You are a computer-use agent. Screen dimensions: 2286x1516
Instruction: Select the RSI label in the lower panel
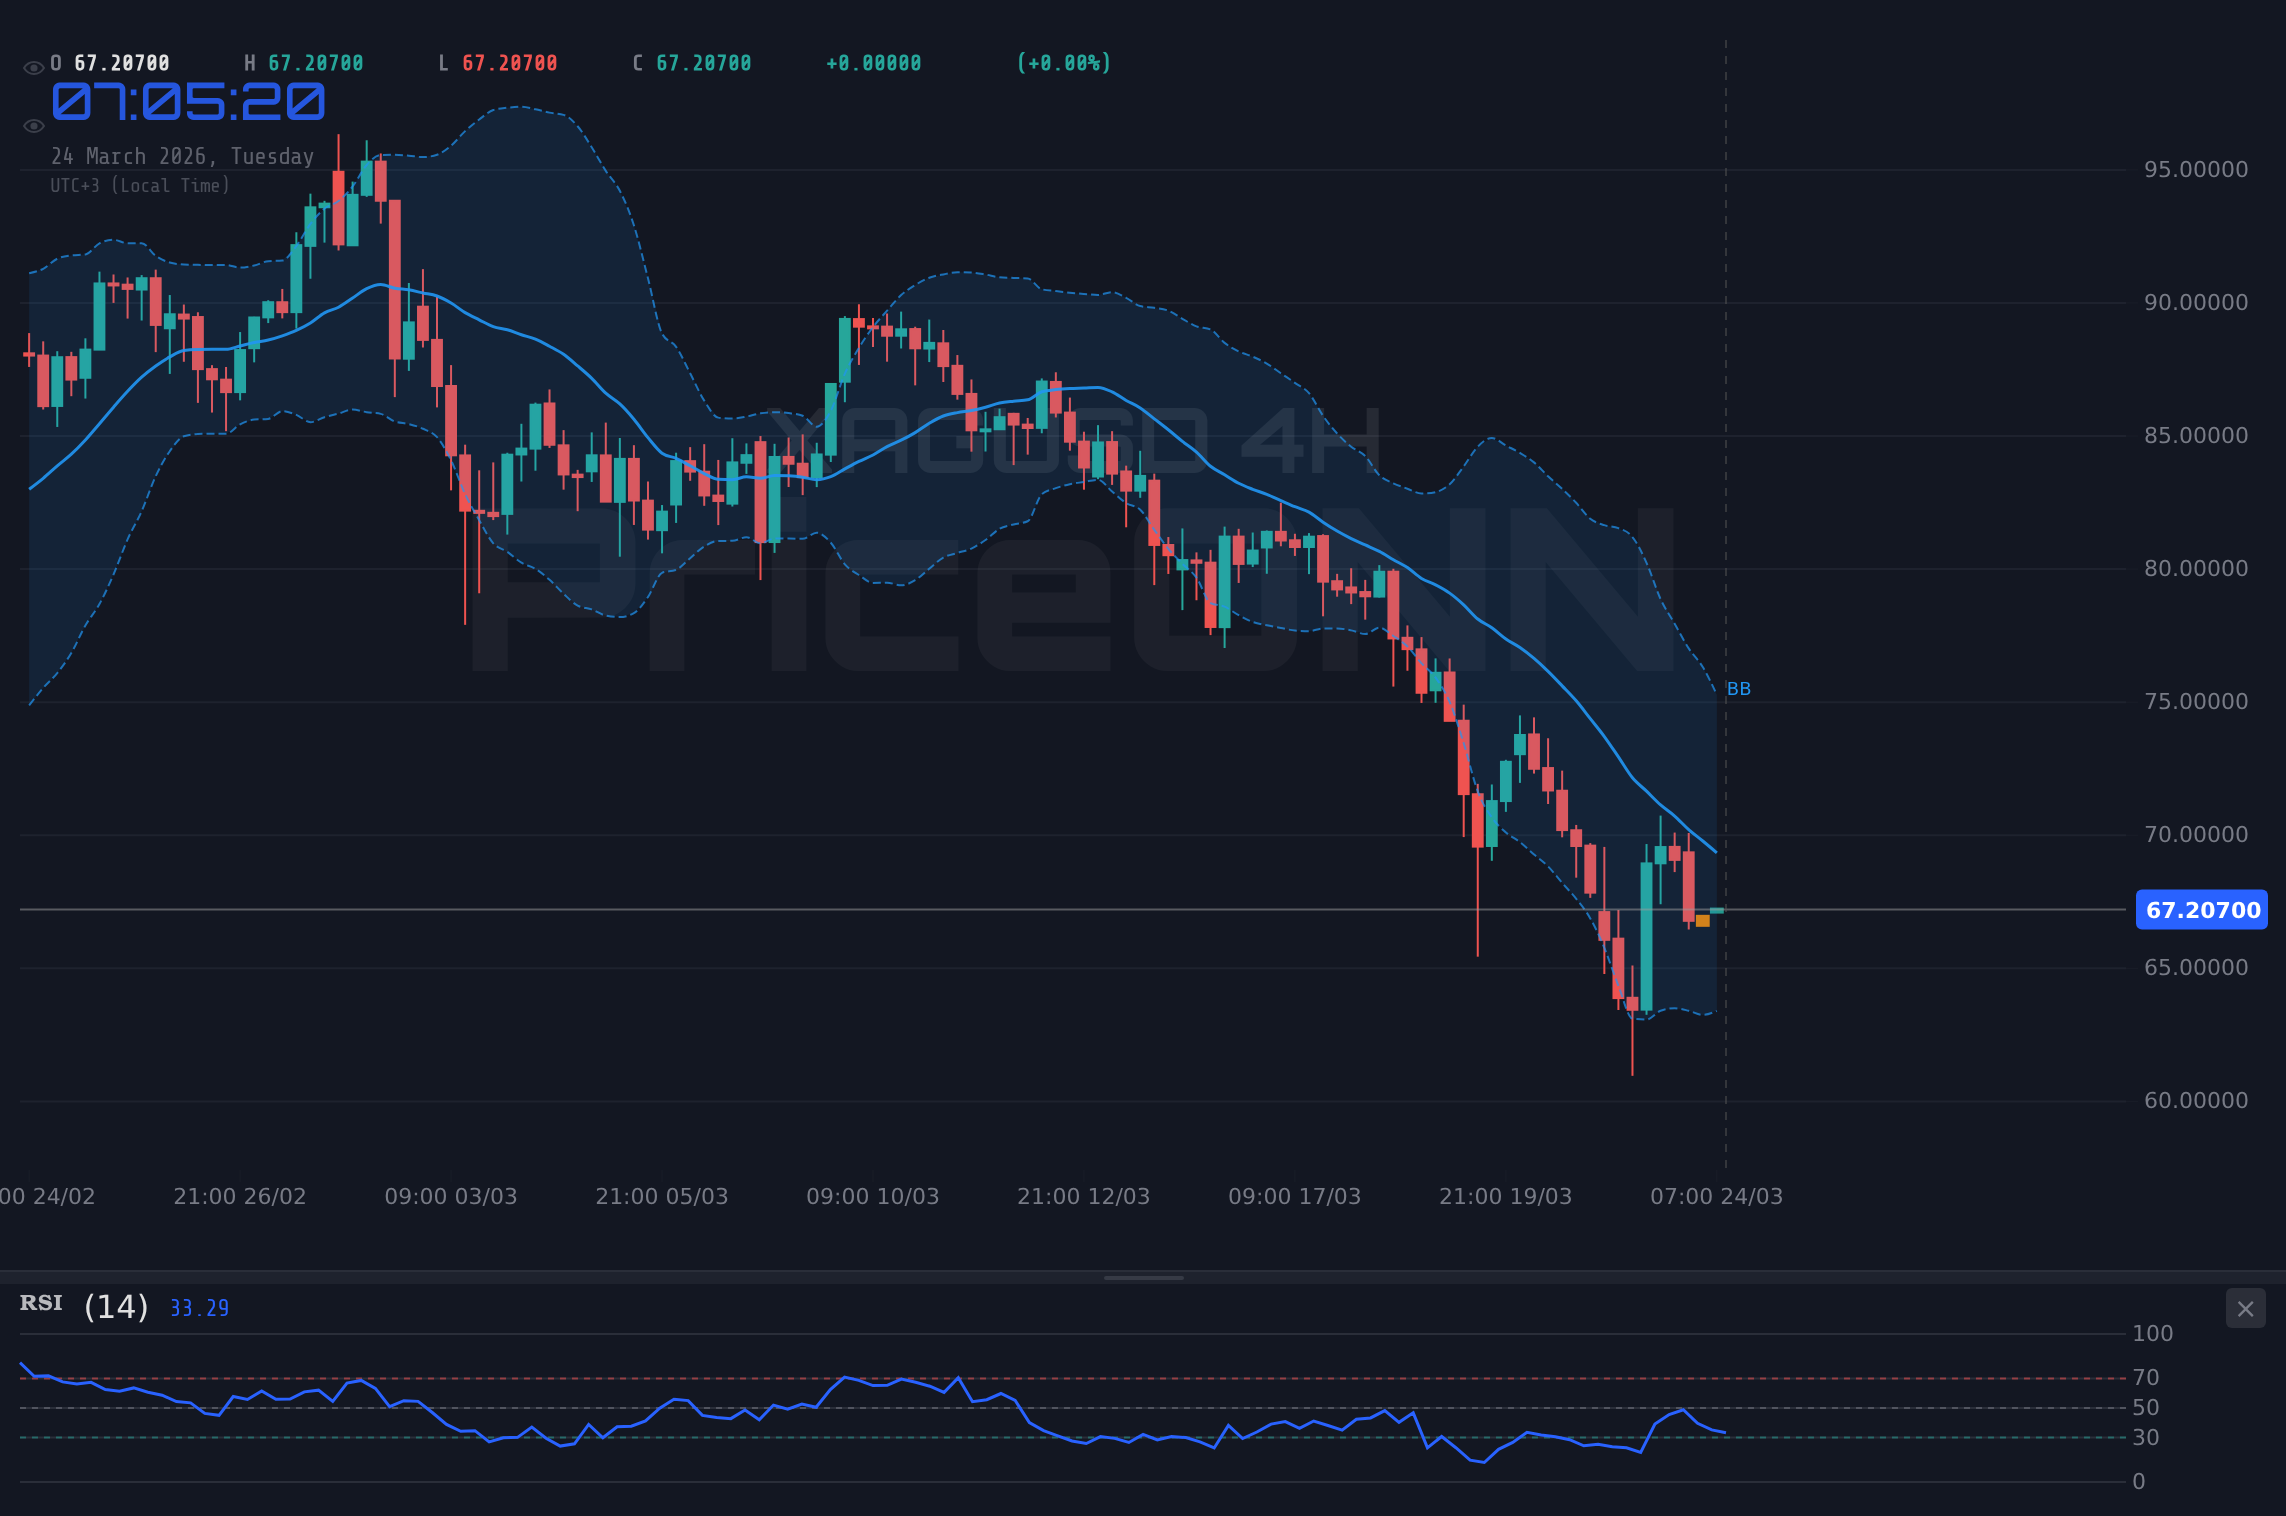point(40,1303)
